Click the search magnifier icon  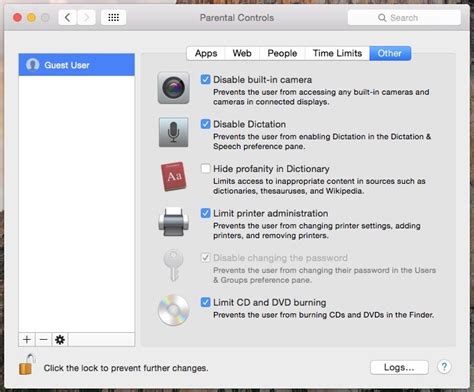click(x=382, y=18)
